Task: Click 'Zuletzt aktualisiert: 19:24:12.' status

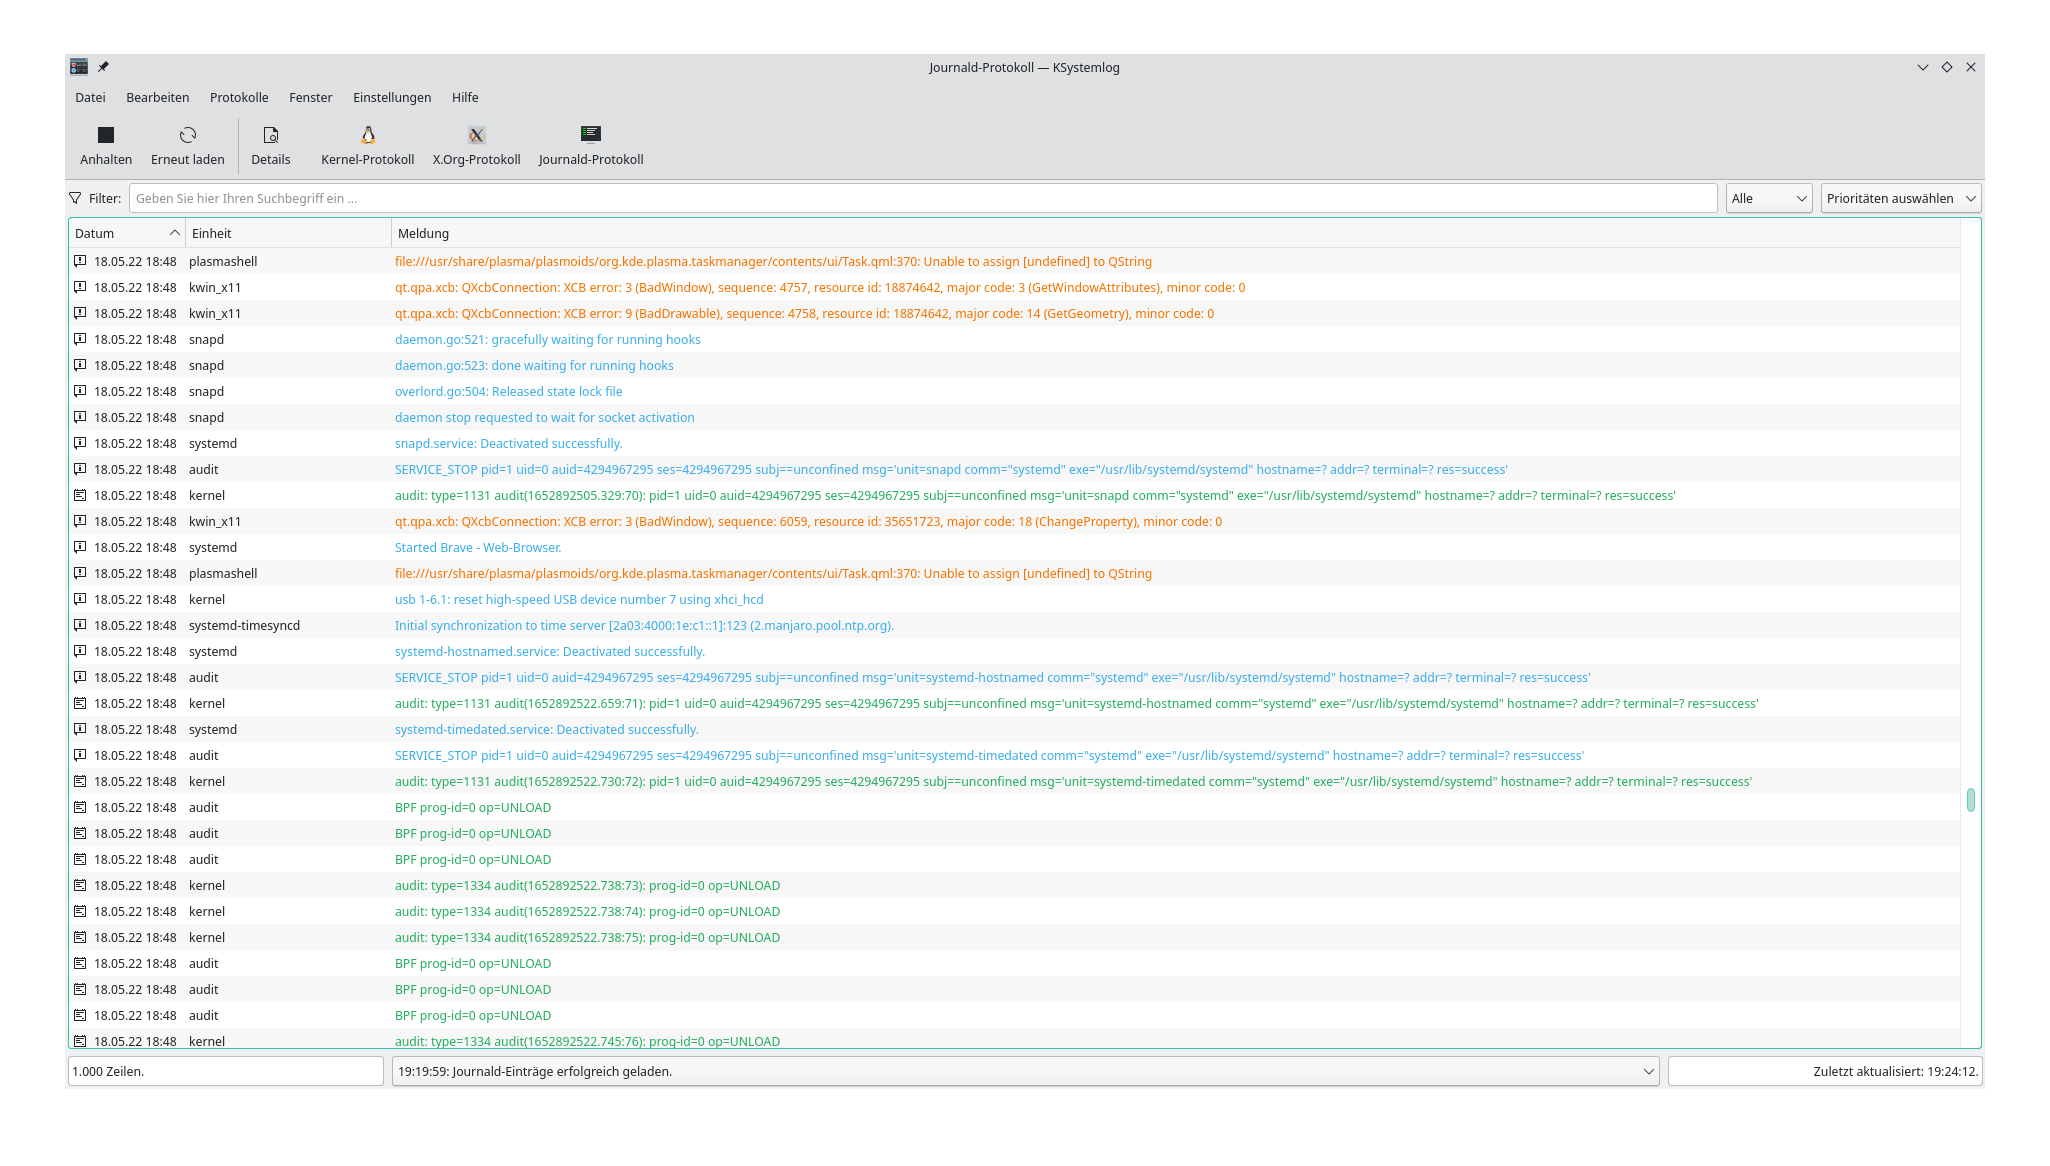Action: tap(1825, 1071)
